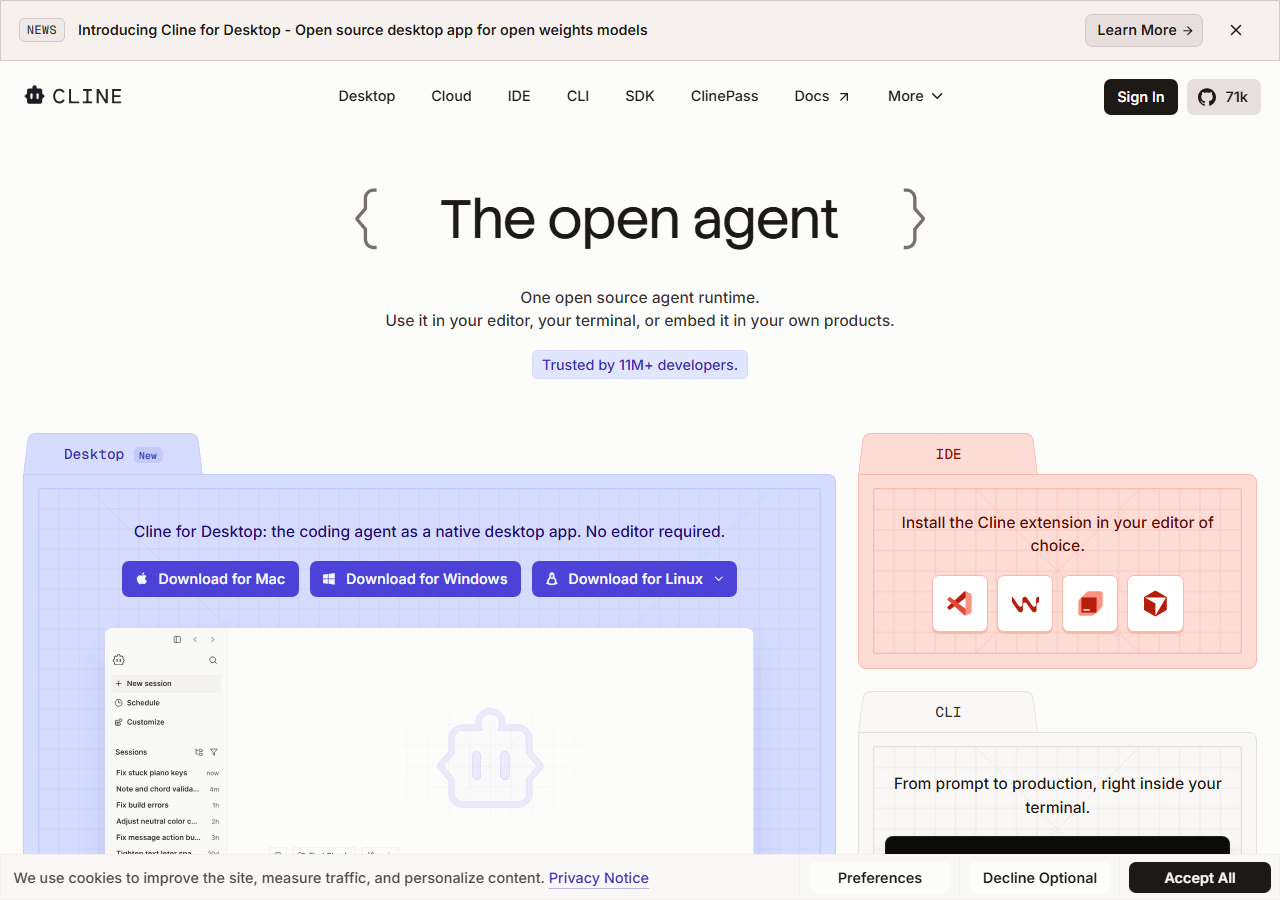Go to the ClinePass page
Viewport: 1280px width, 900px height.
[x=724, y=96]
